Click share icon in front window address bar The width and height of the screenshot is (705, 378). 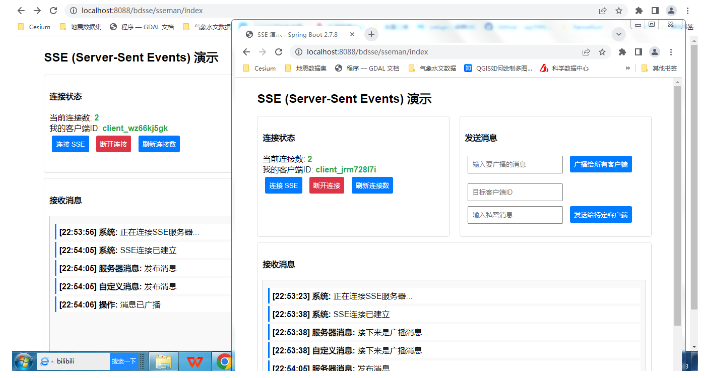(x=586, y=52)
